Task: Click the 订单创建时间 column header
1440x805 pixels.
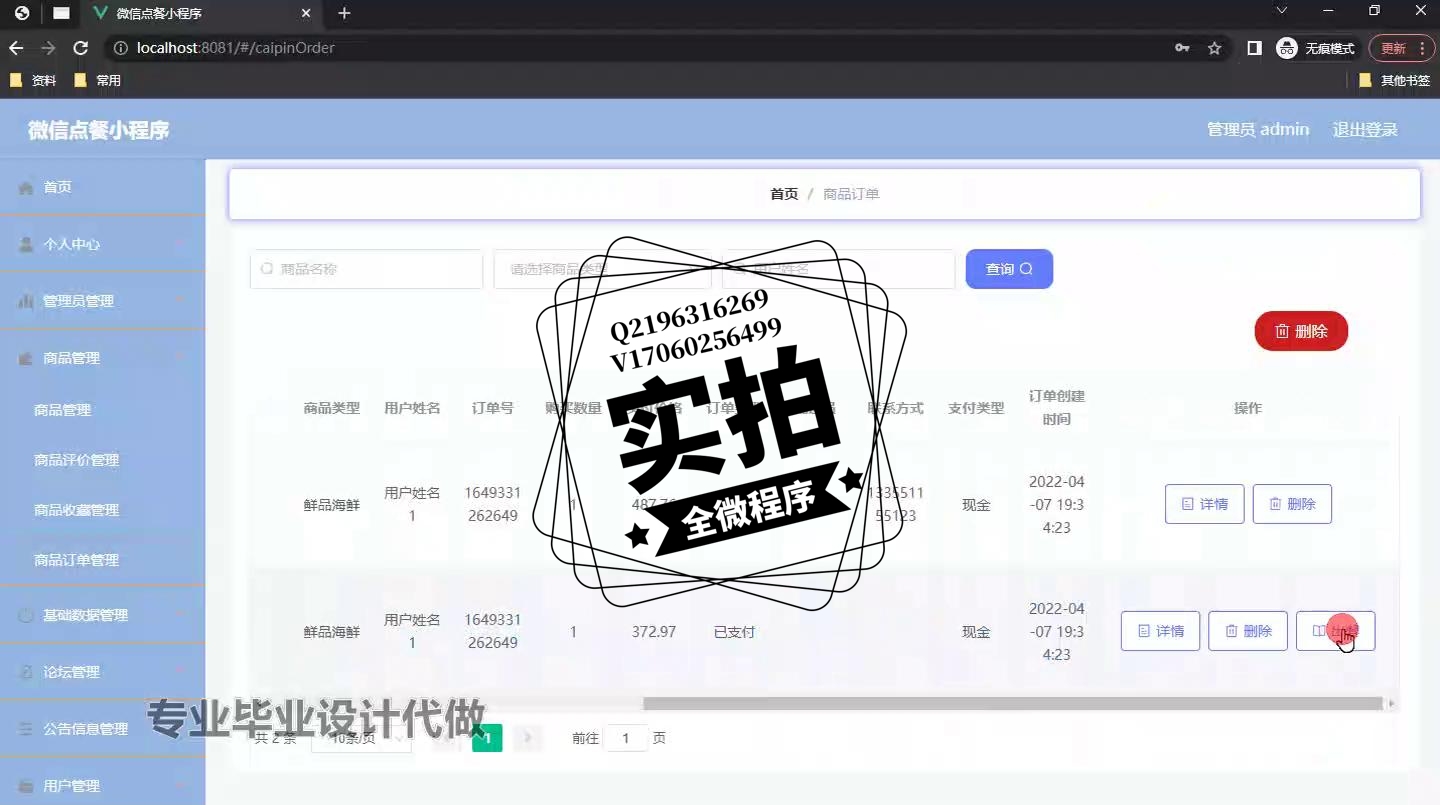Action: (x=1057, y=408)
